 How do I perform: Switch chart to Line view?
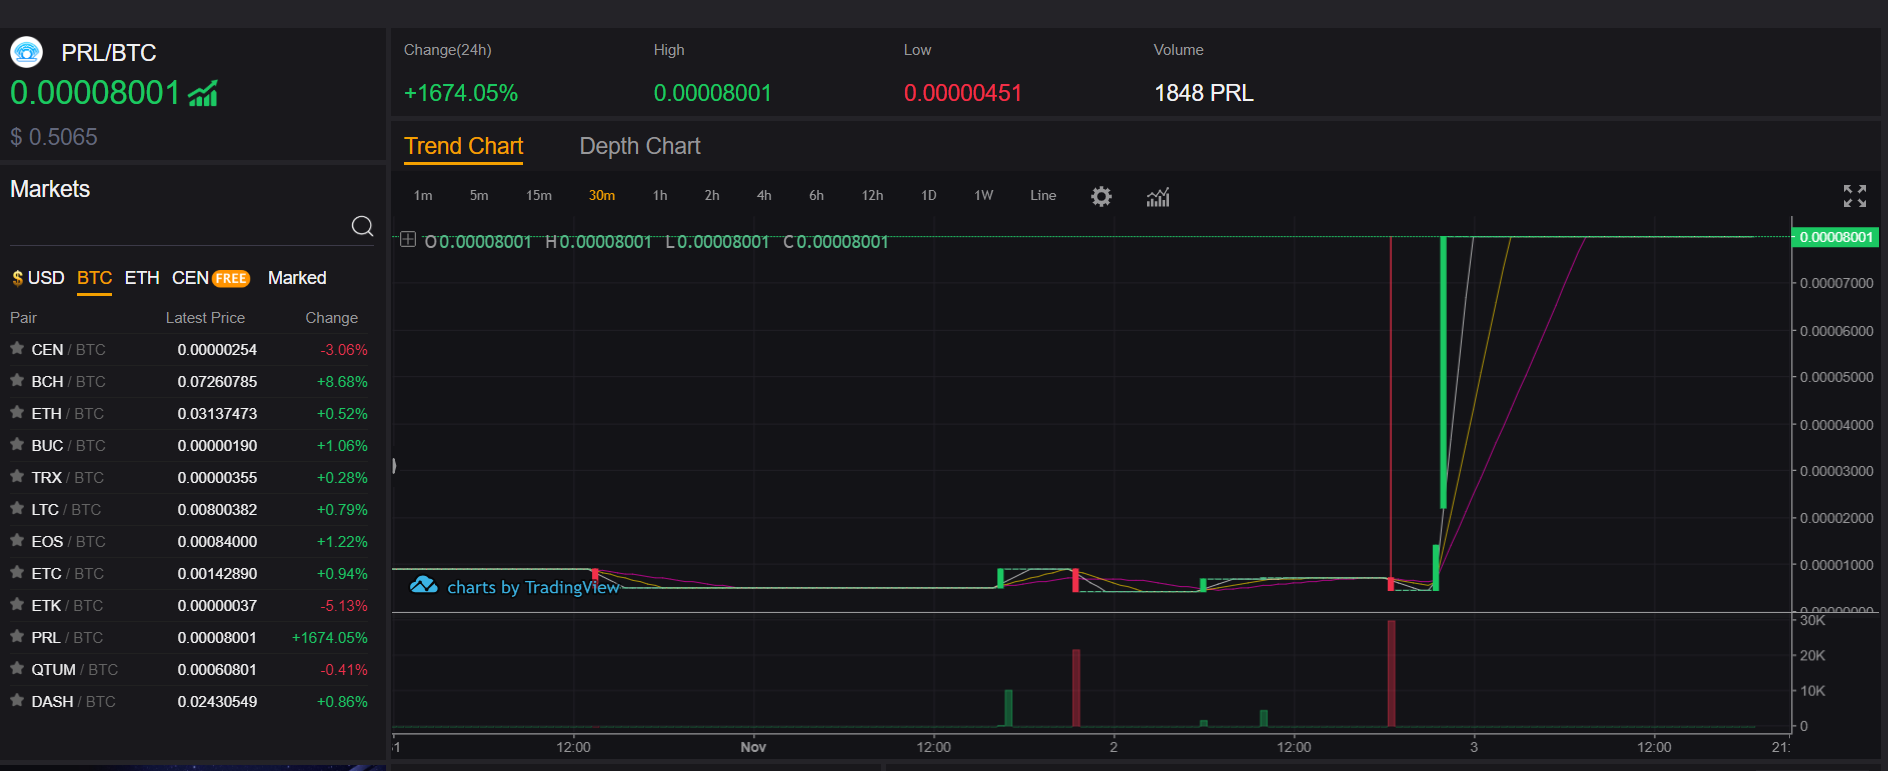(1043, 196)
